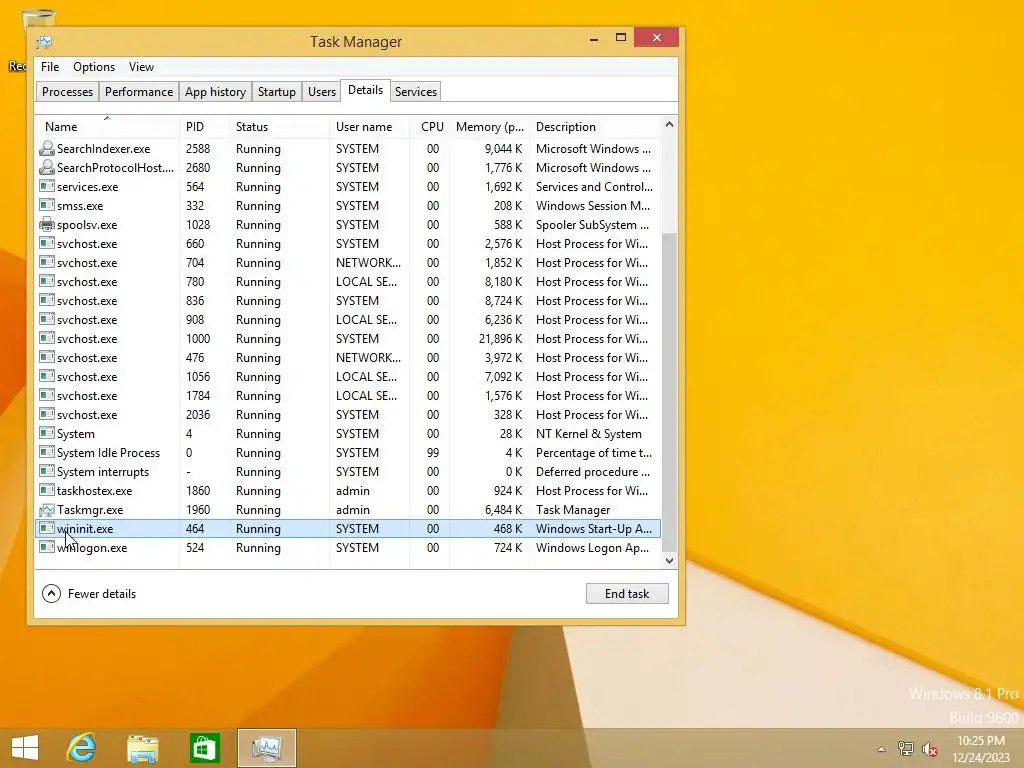The width and height of the screenshot is (1024, 768).
Task: Switch to the Processes tab
Action: pyautogui.click(x=67, y=91)
